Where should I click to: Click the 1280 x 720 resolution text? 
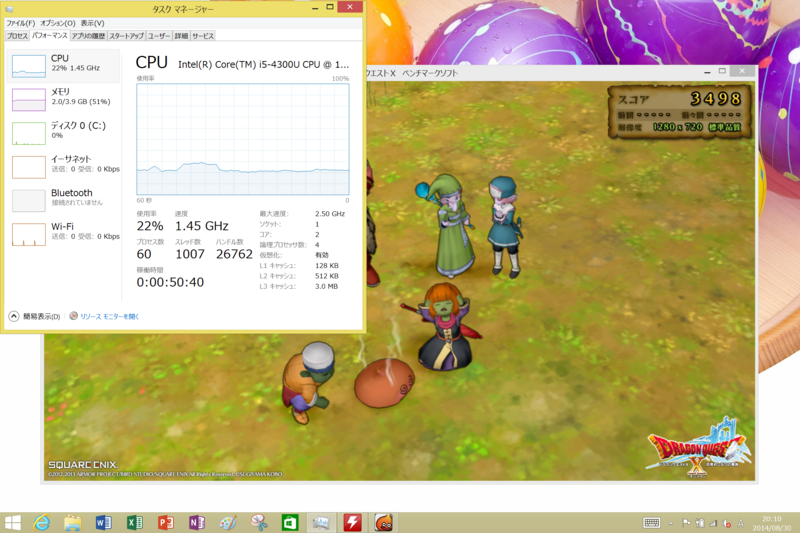pyautogui.click(x=678, y=126)
